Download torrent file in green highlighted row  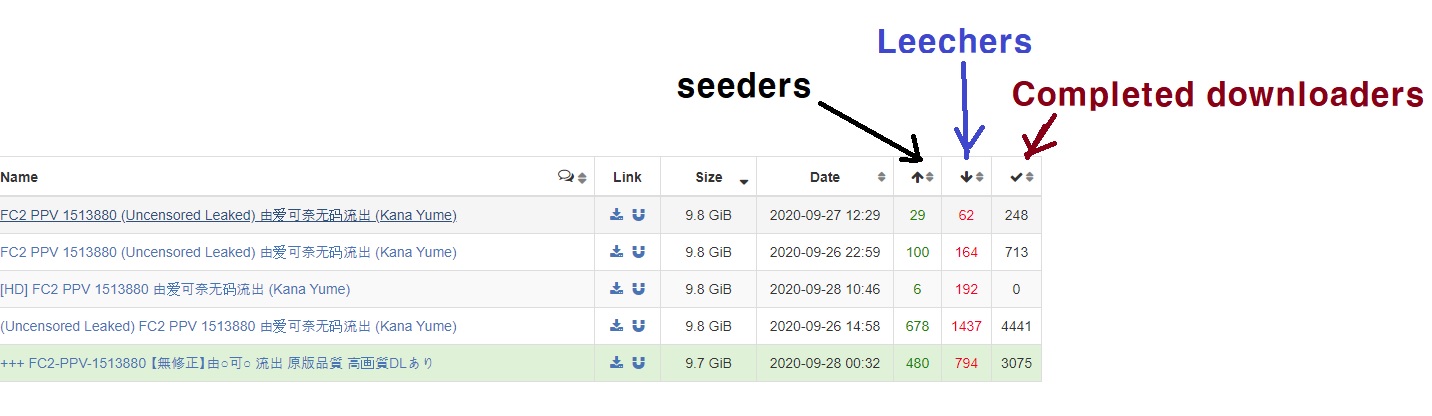tap(617, 363)
